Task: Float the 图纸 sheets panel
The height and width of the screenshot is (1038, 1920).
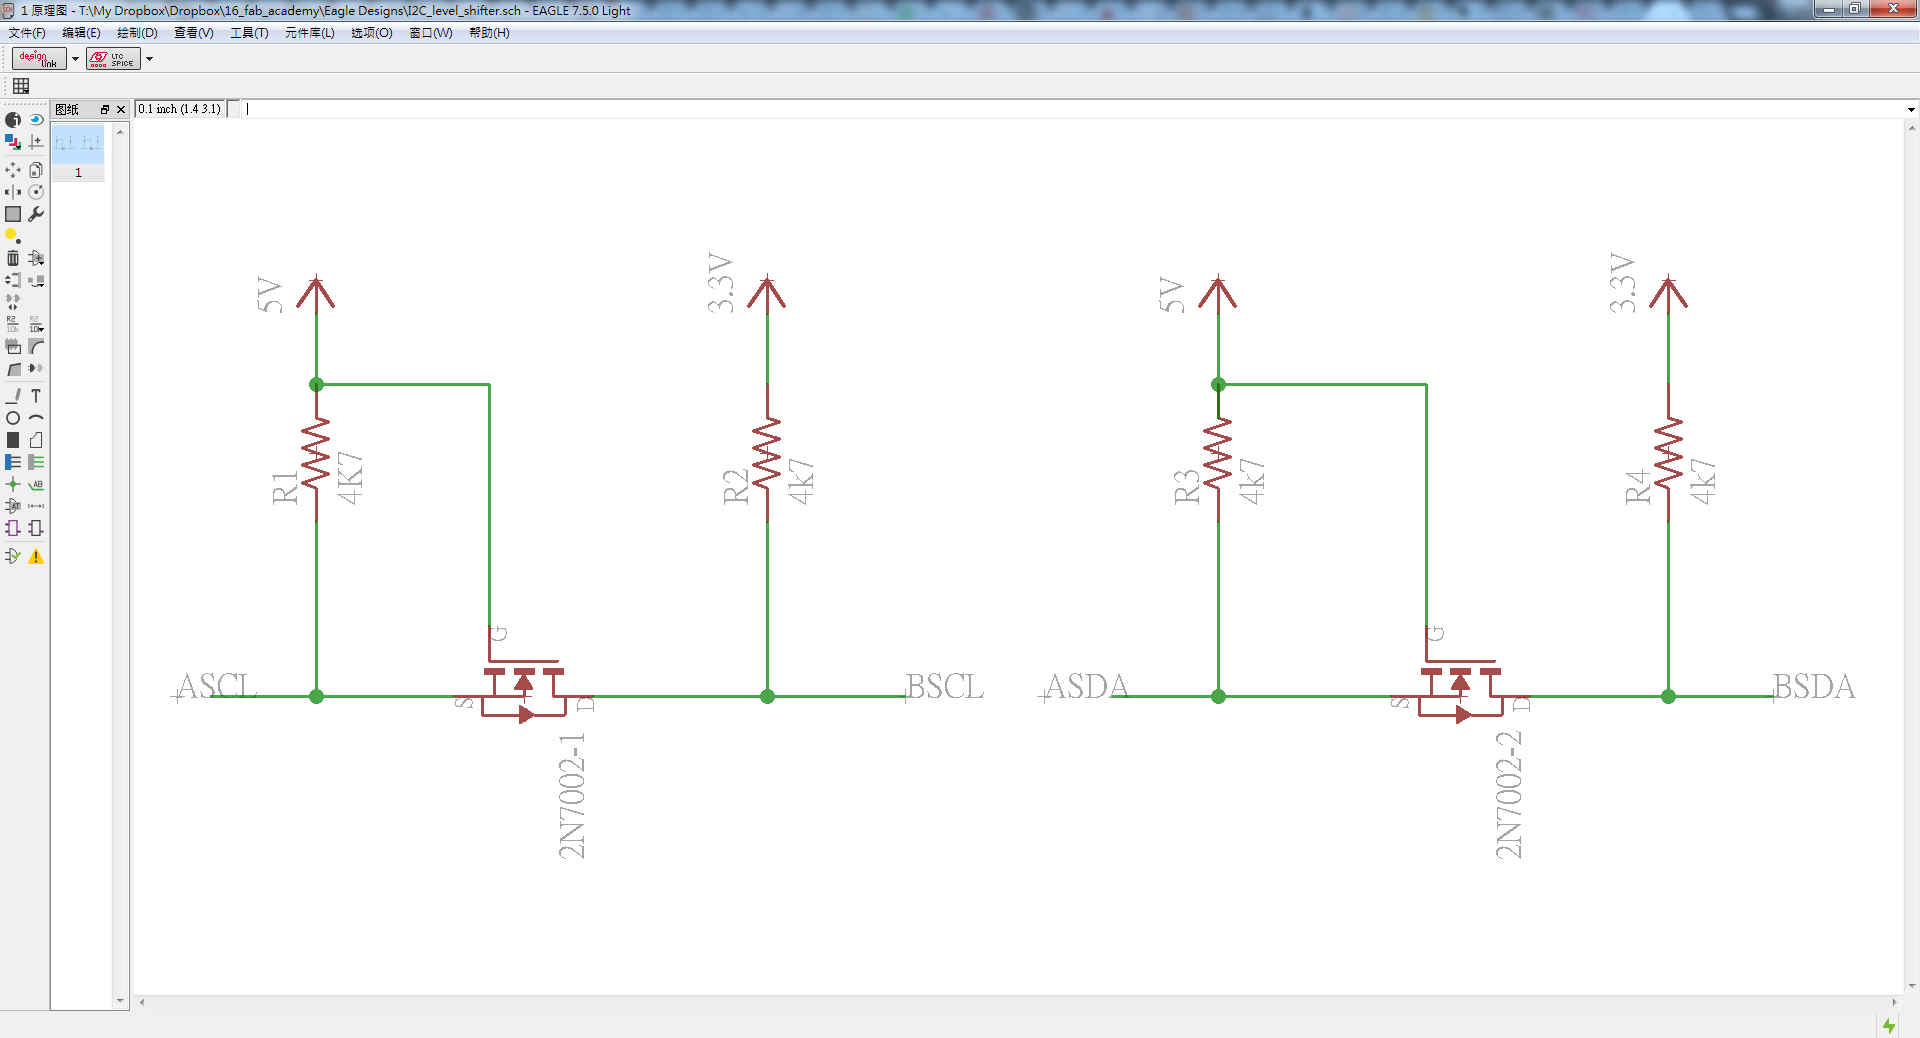Action: tap(105, 110)
